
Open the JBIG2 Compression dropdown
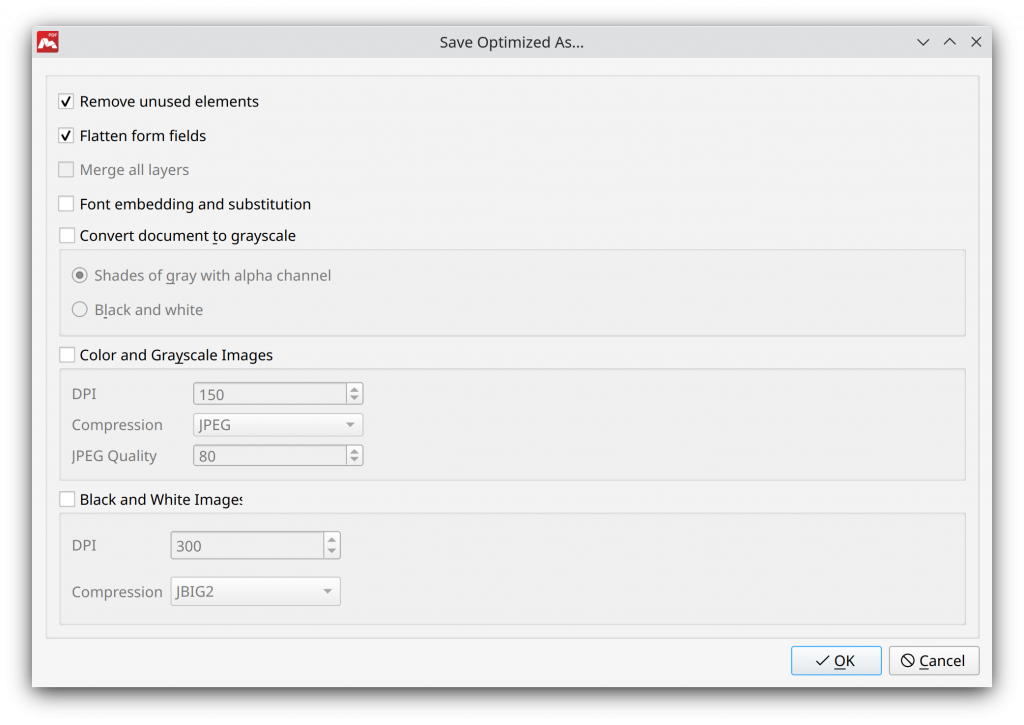[x=255, y=591]
